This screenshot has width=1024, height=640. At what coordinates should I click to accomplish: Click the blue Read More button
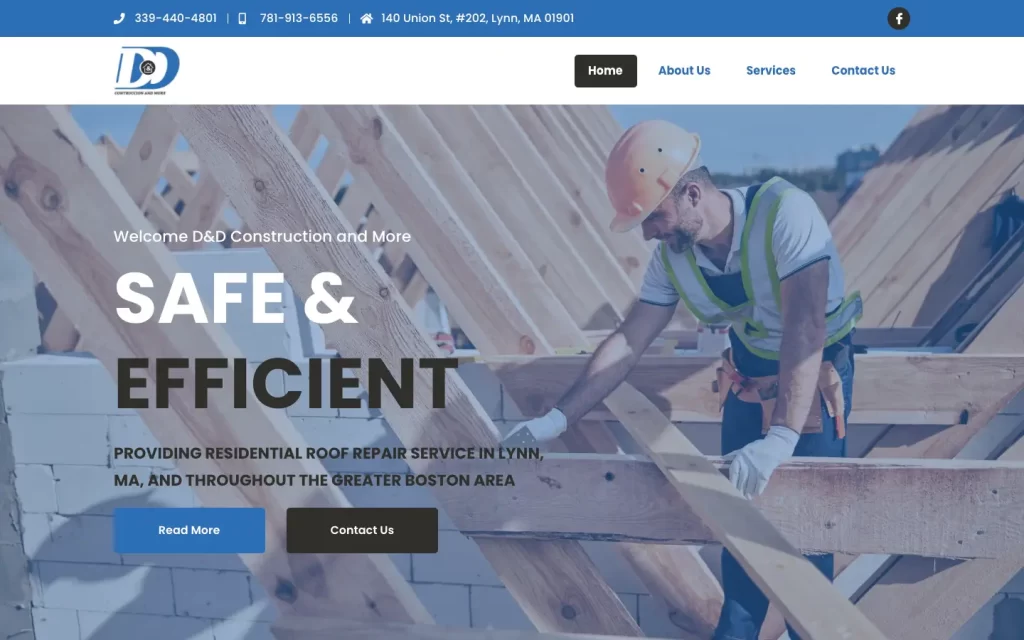189,530
